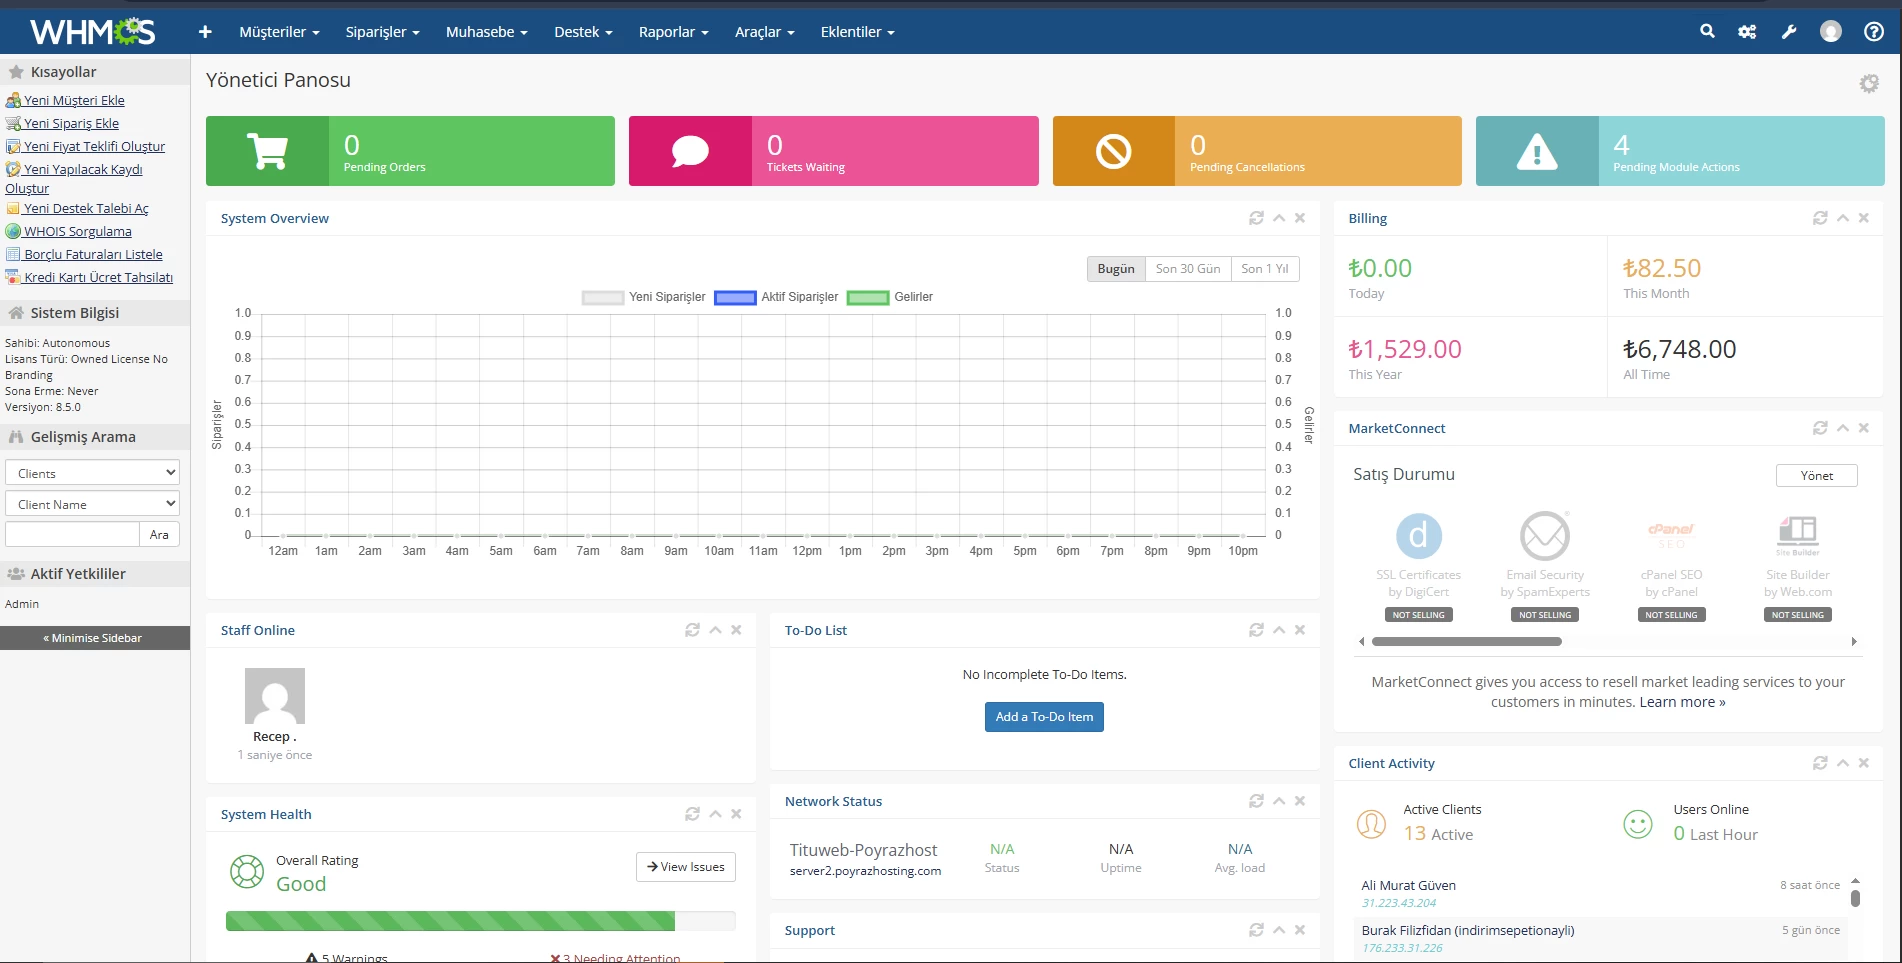Open the user account avatar icon
This screenshot has width=1902, height=963.
coord(1830,31)
